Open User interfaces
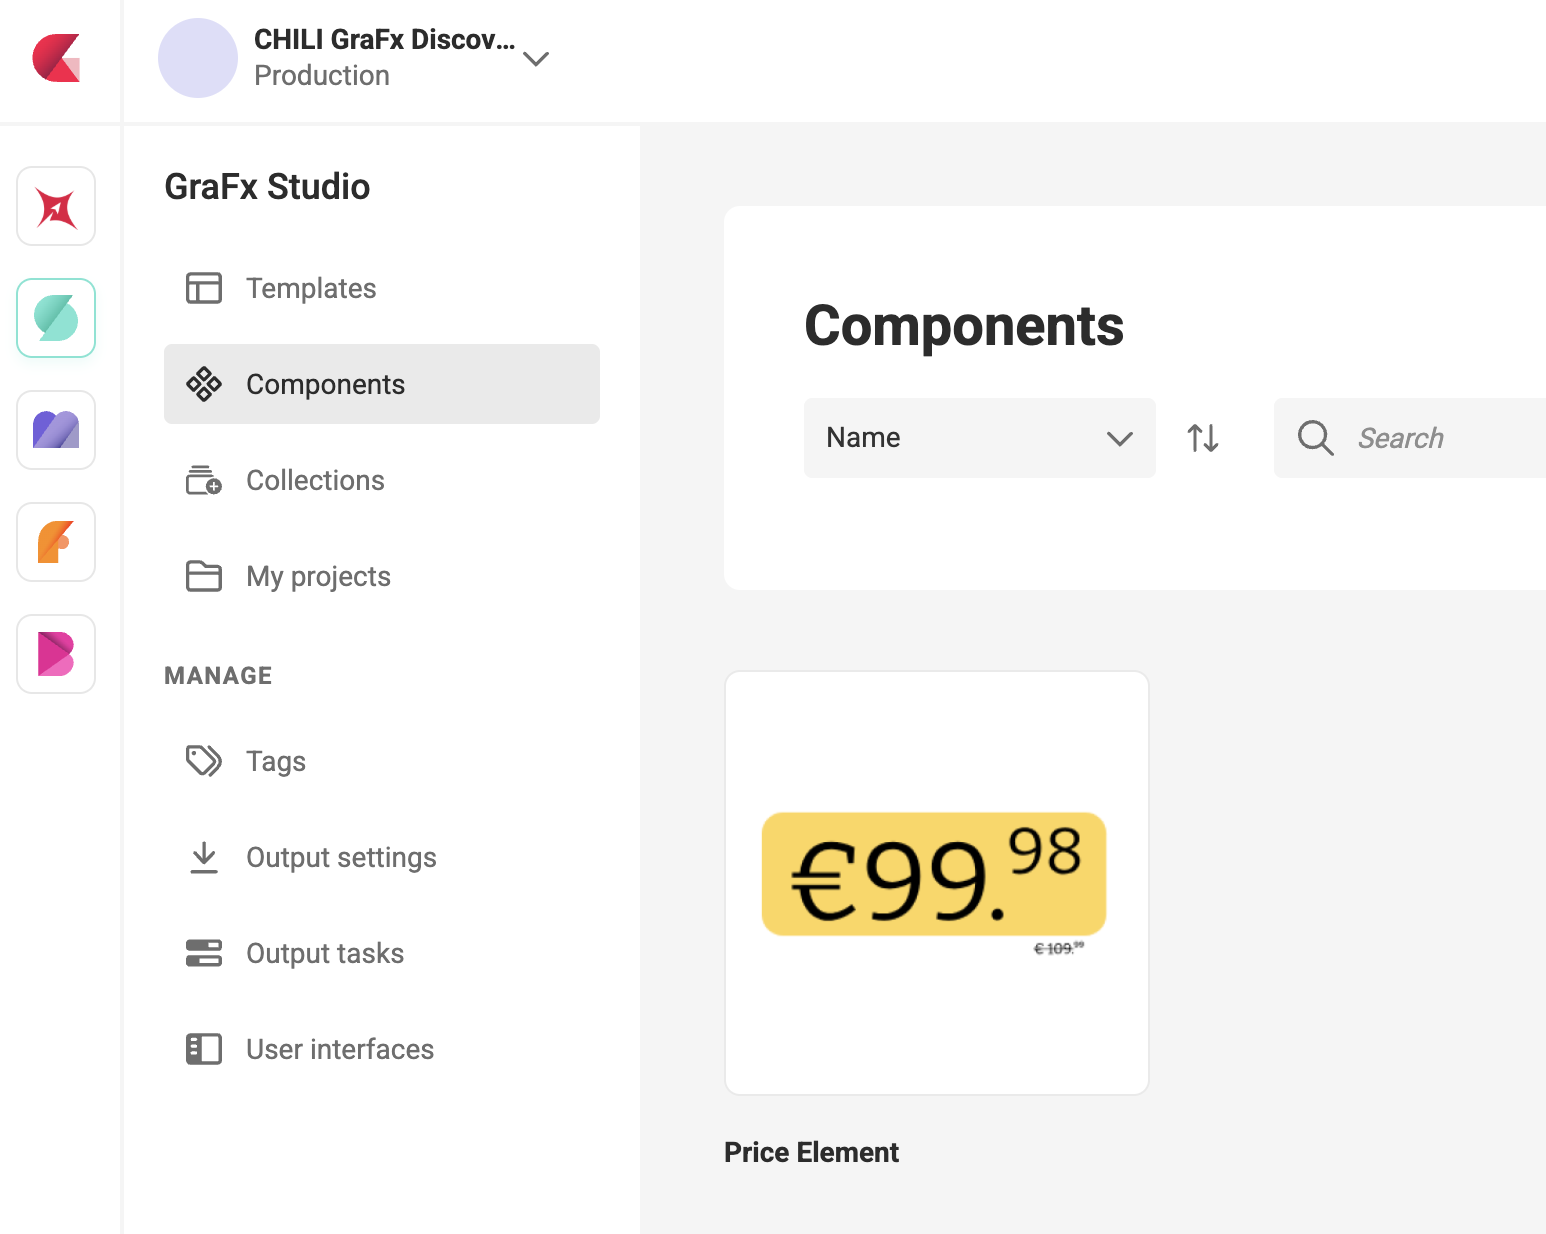Image resolution: width=1546 pixels, height=1234 pixels. pos(339,1049)
